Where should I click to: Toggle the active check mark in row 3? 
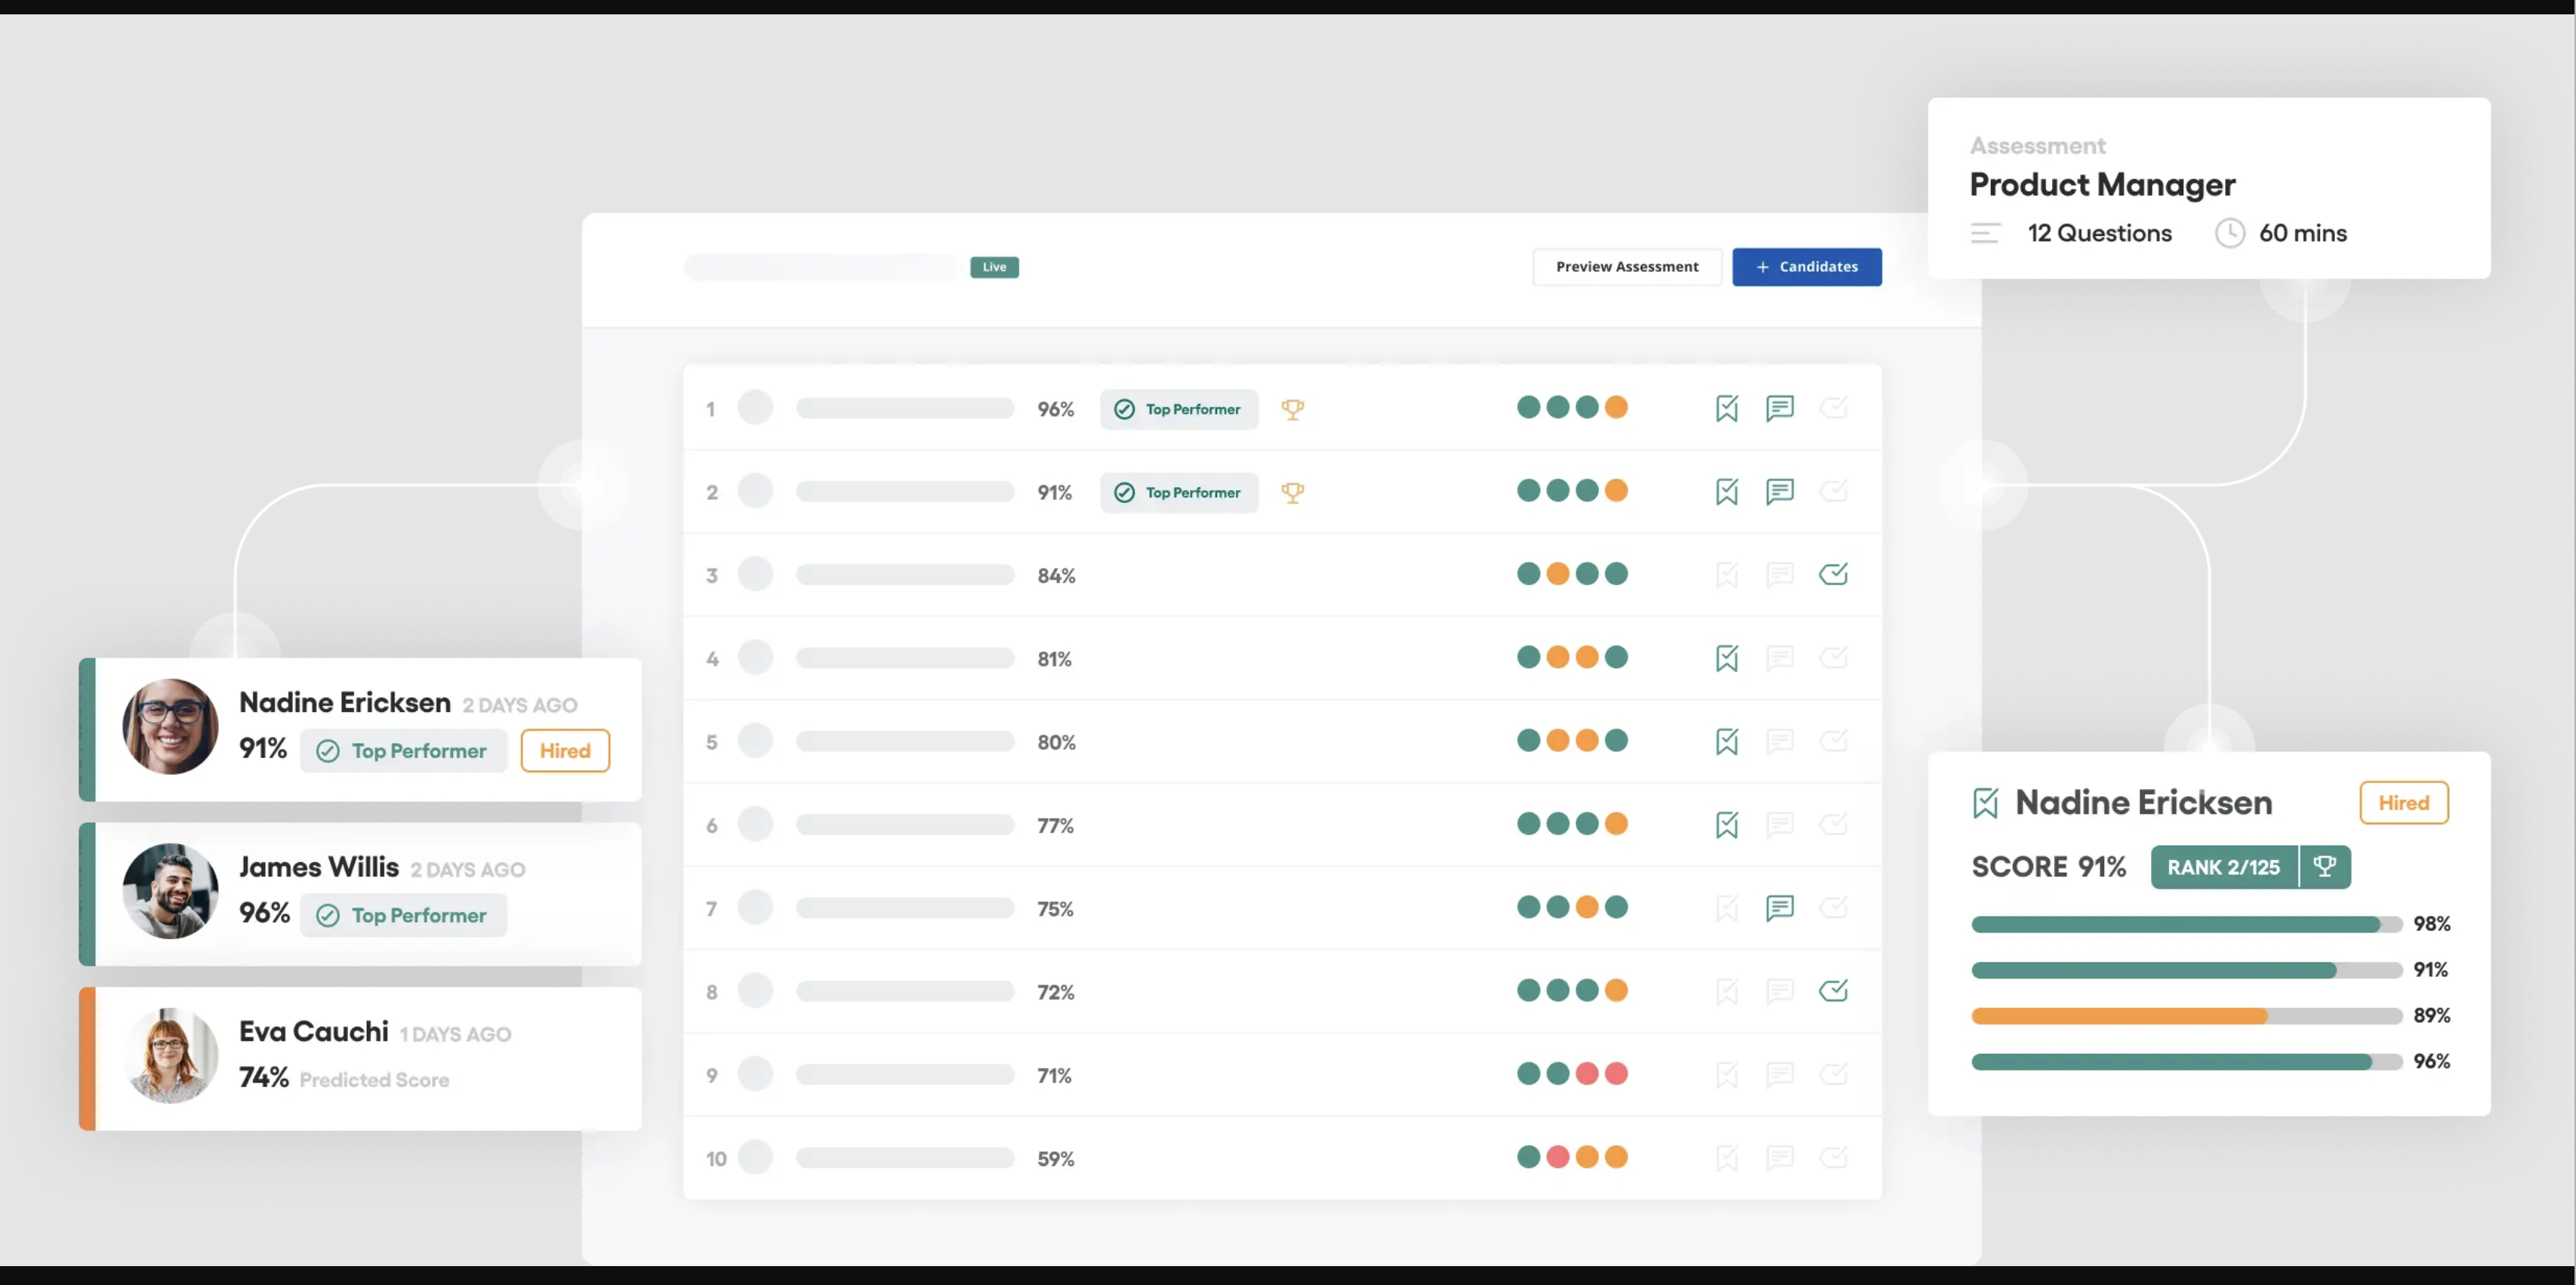pos(1833,574)
